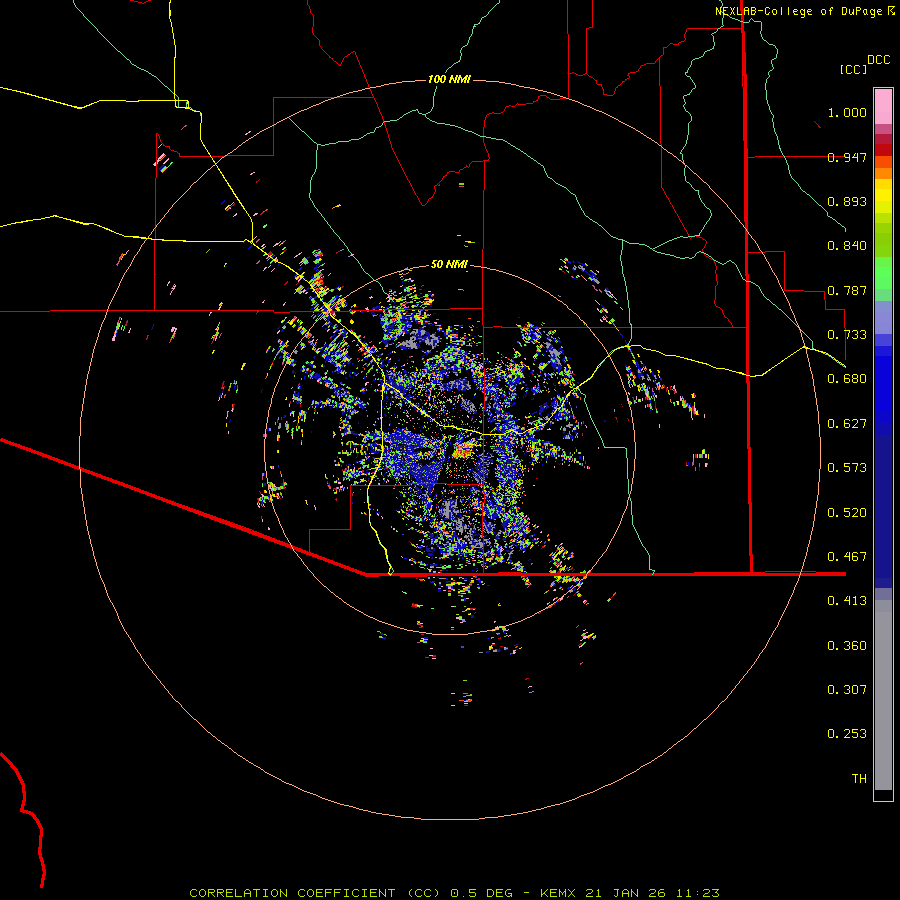Click the 0.787 scale value
This screenshot has height=900, width=900.
847,290
